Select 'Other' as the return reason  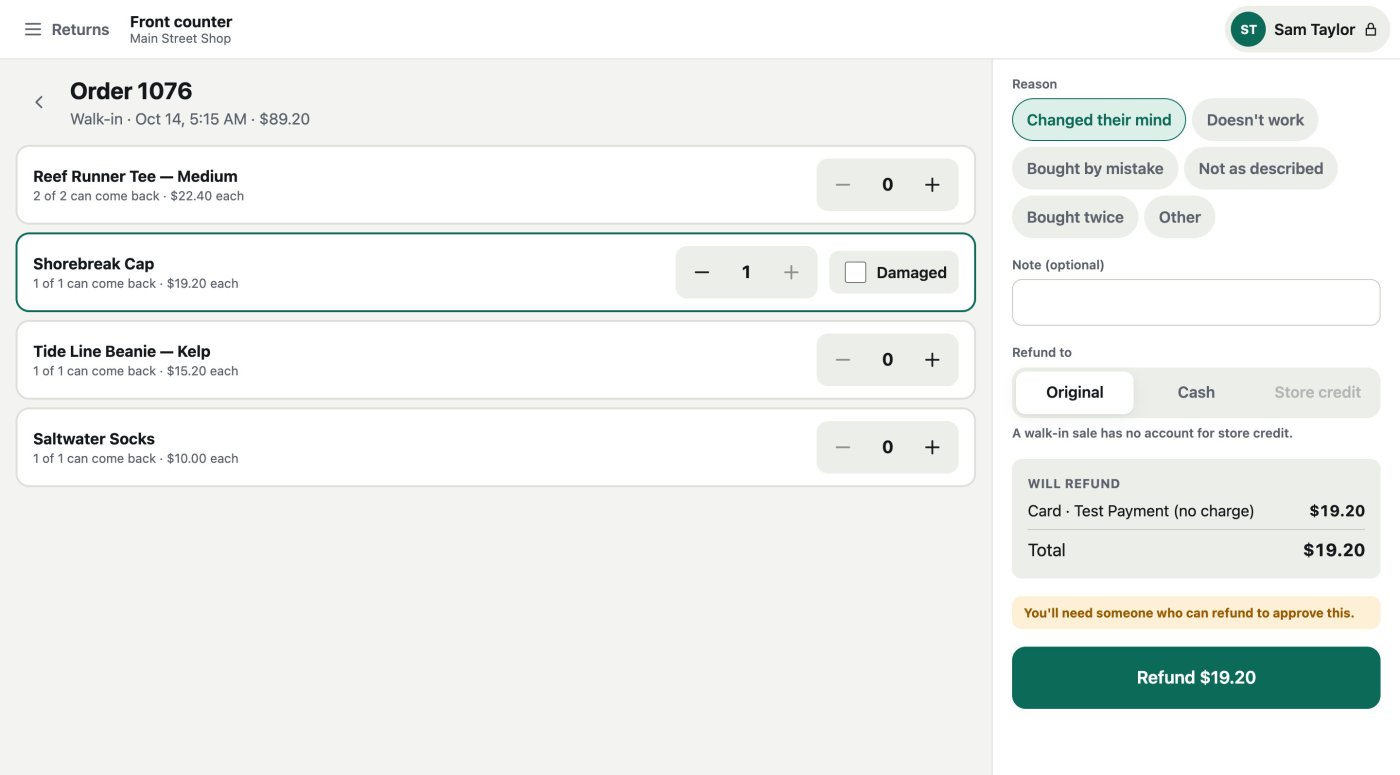[x=1180, y=217]
